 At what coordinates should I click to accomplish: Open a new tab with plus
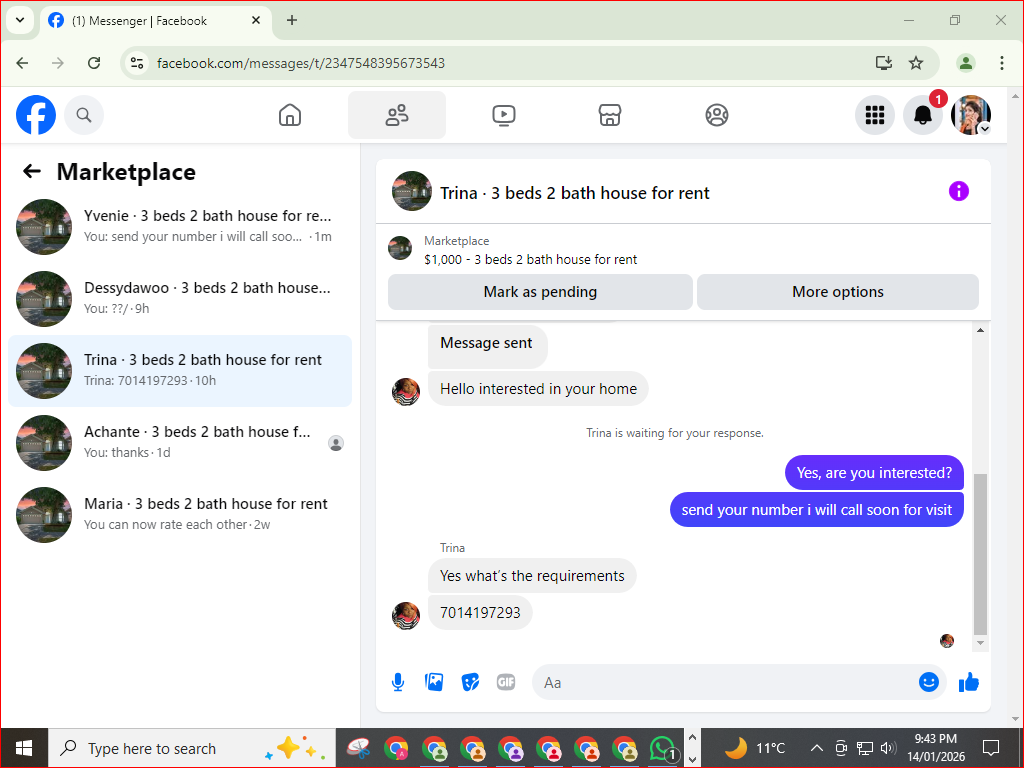(292, 20)
